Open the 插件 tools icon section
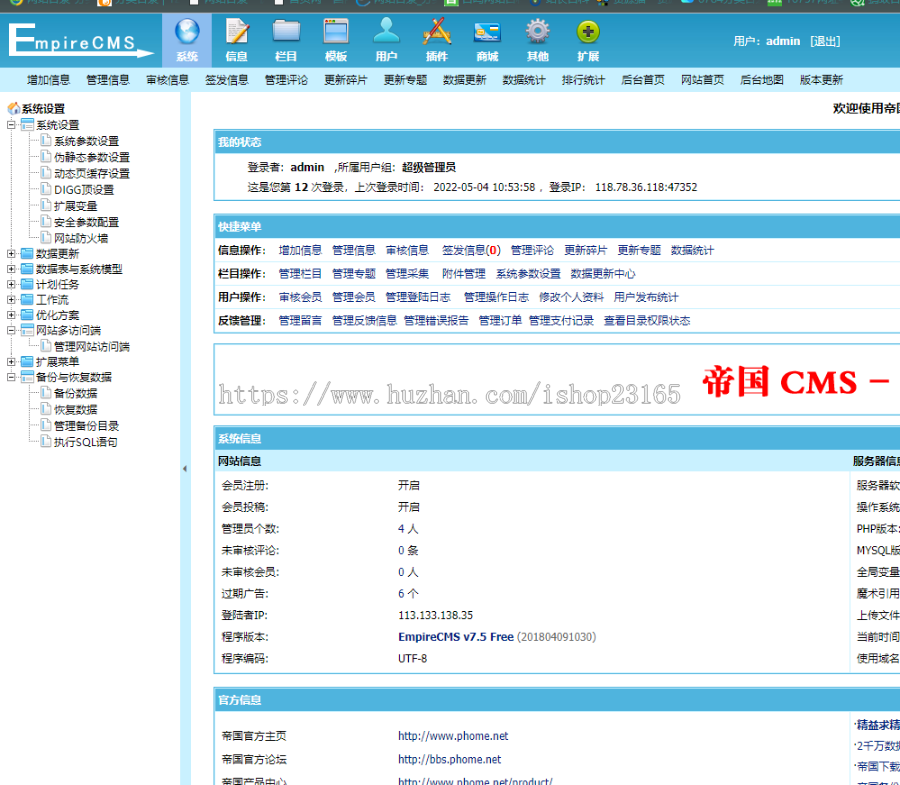 click(437, 40)
